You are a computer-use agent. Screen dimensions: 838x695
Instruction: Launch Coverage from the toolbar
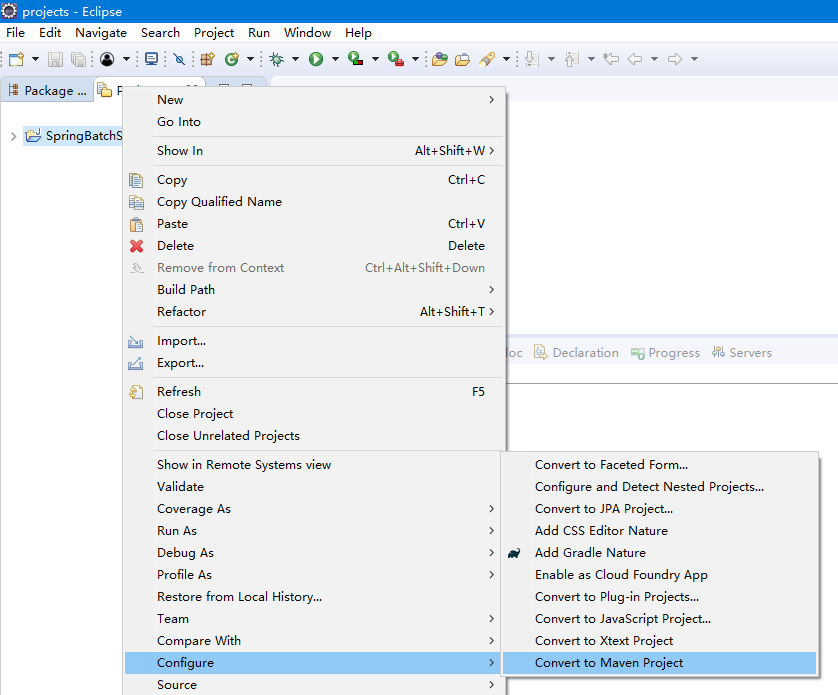click(x=356, y=58)
